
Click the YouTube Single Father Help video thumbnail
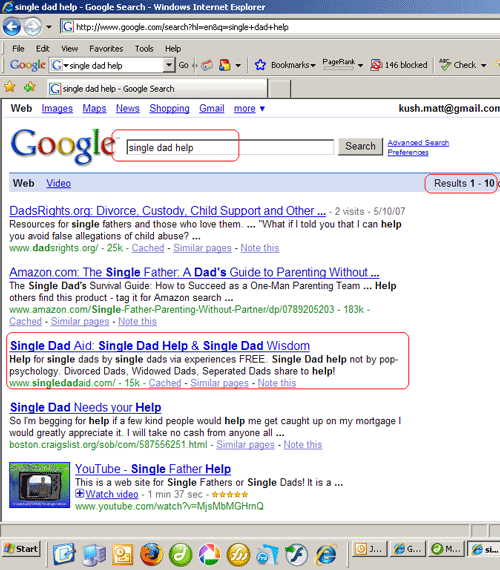point(39,485)
